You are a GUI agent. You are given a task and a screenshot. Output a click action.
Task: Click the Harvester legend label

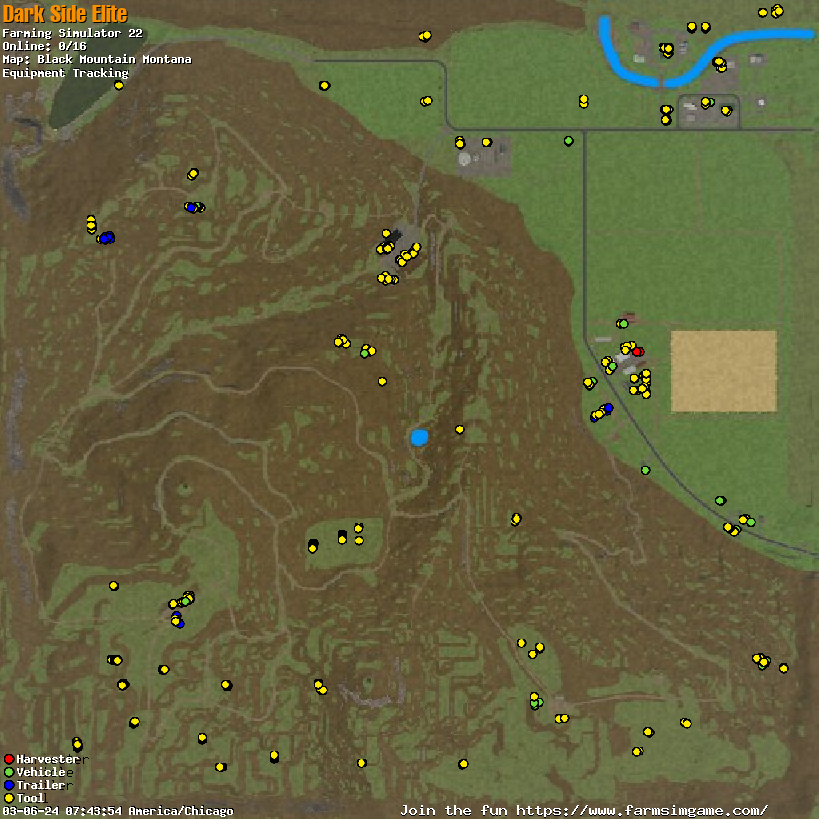pos(47,760)
